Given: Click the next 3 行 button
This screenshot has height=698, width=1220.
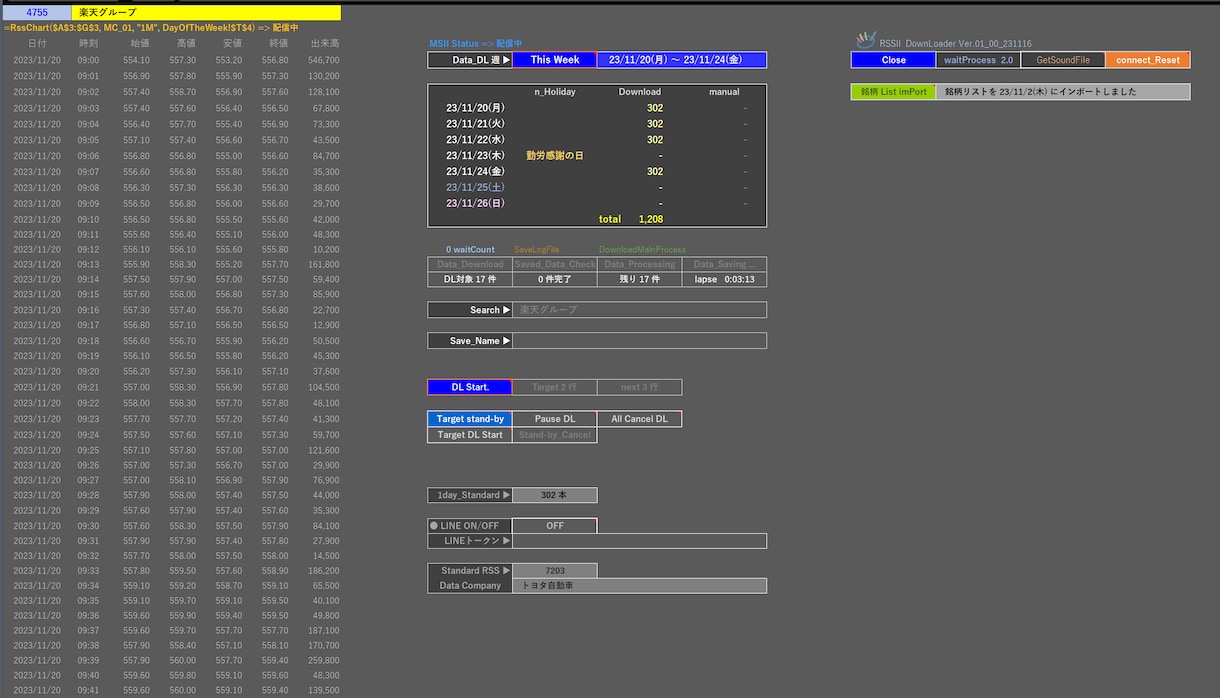Looking at the screenshot, I should tap(640, 387).
